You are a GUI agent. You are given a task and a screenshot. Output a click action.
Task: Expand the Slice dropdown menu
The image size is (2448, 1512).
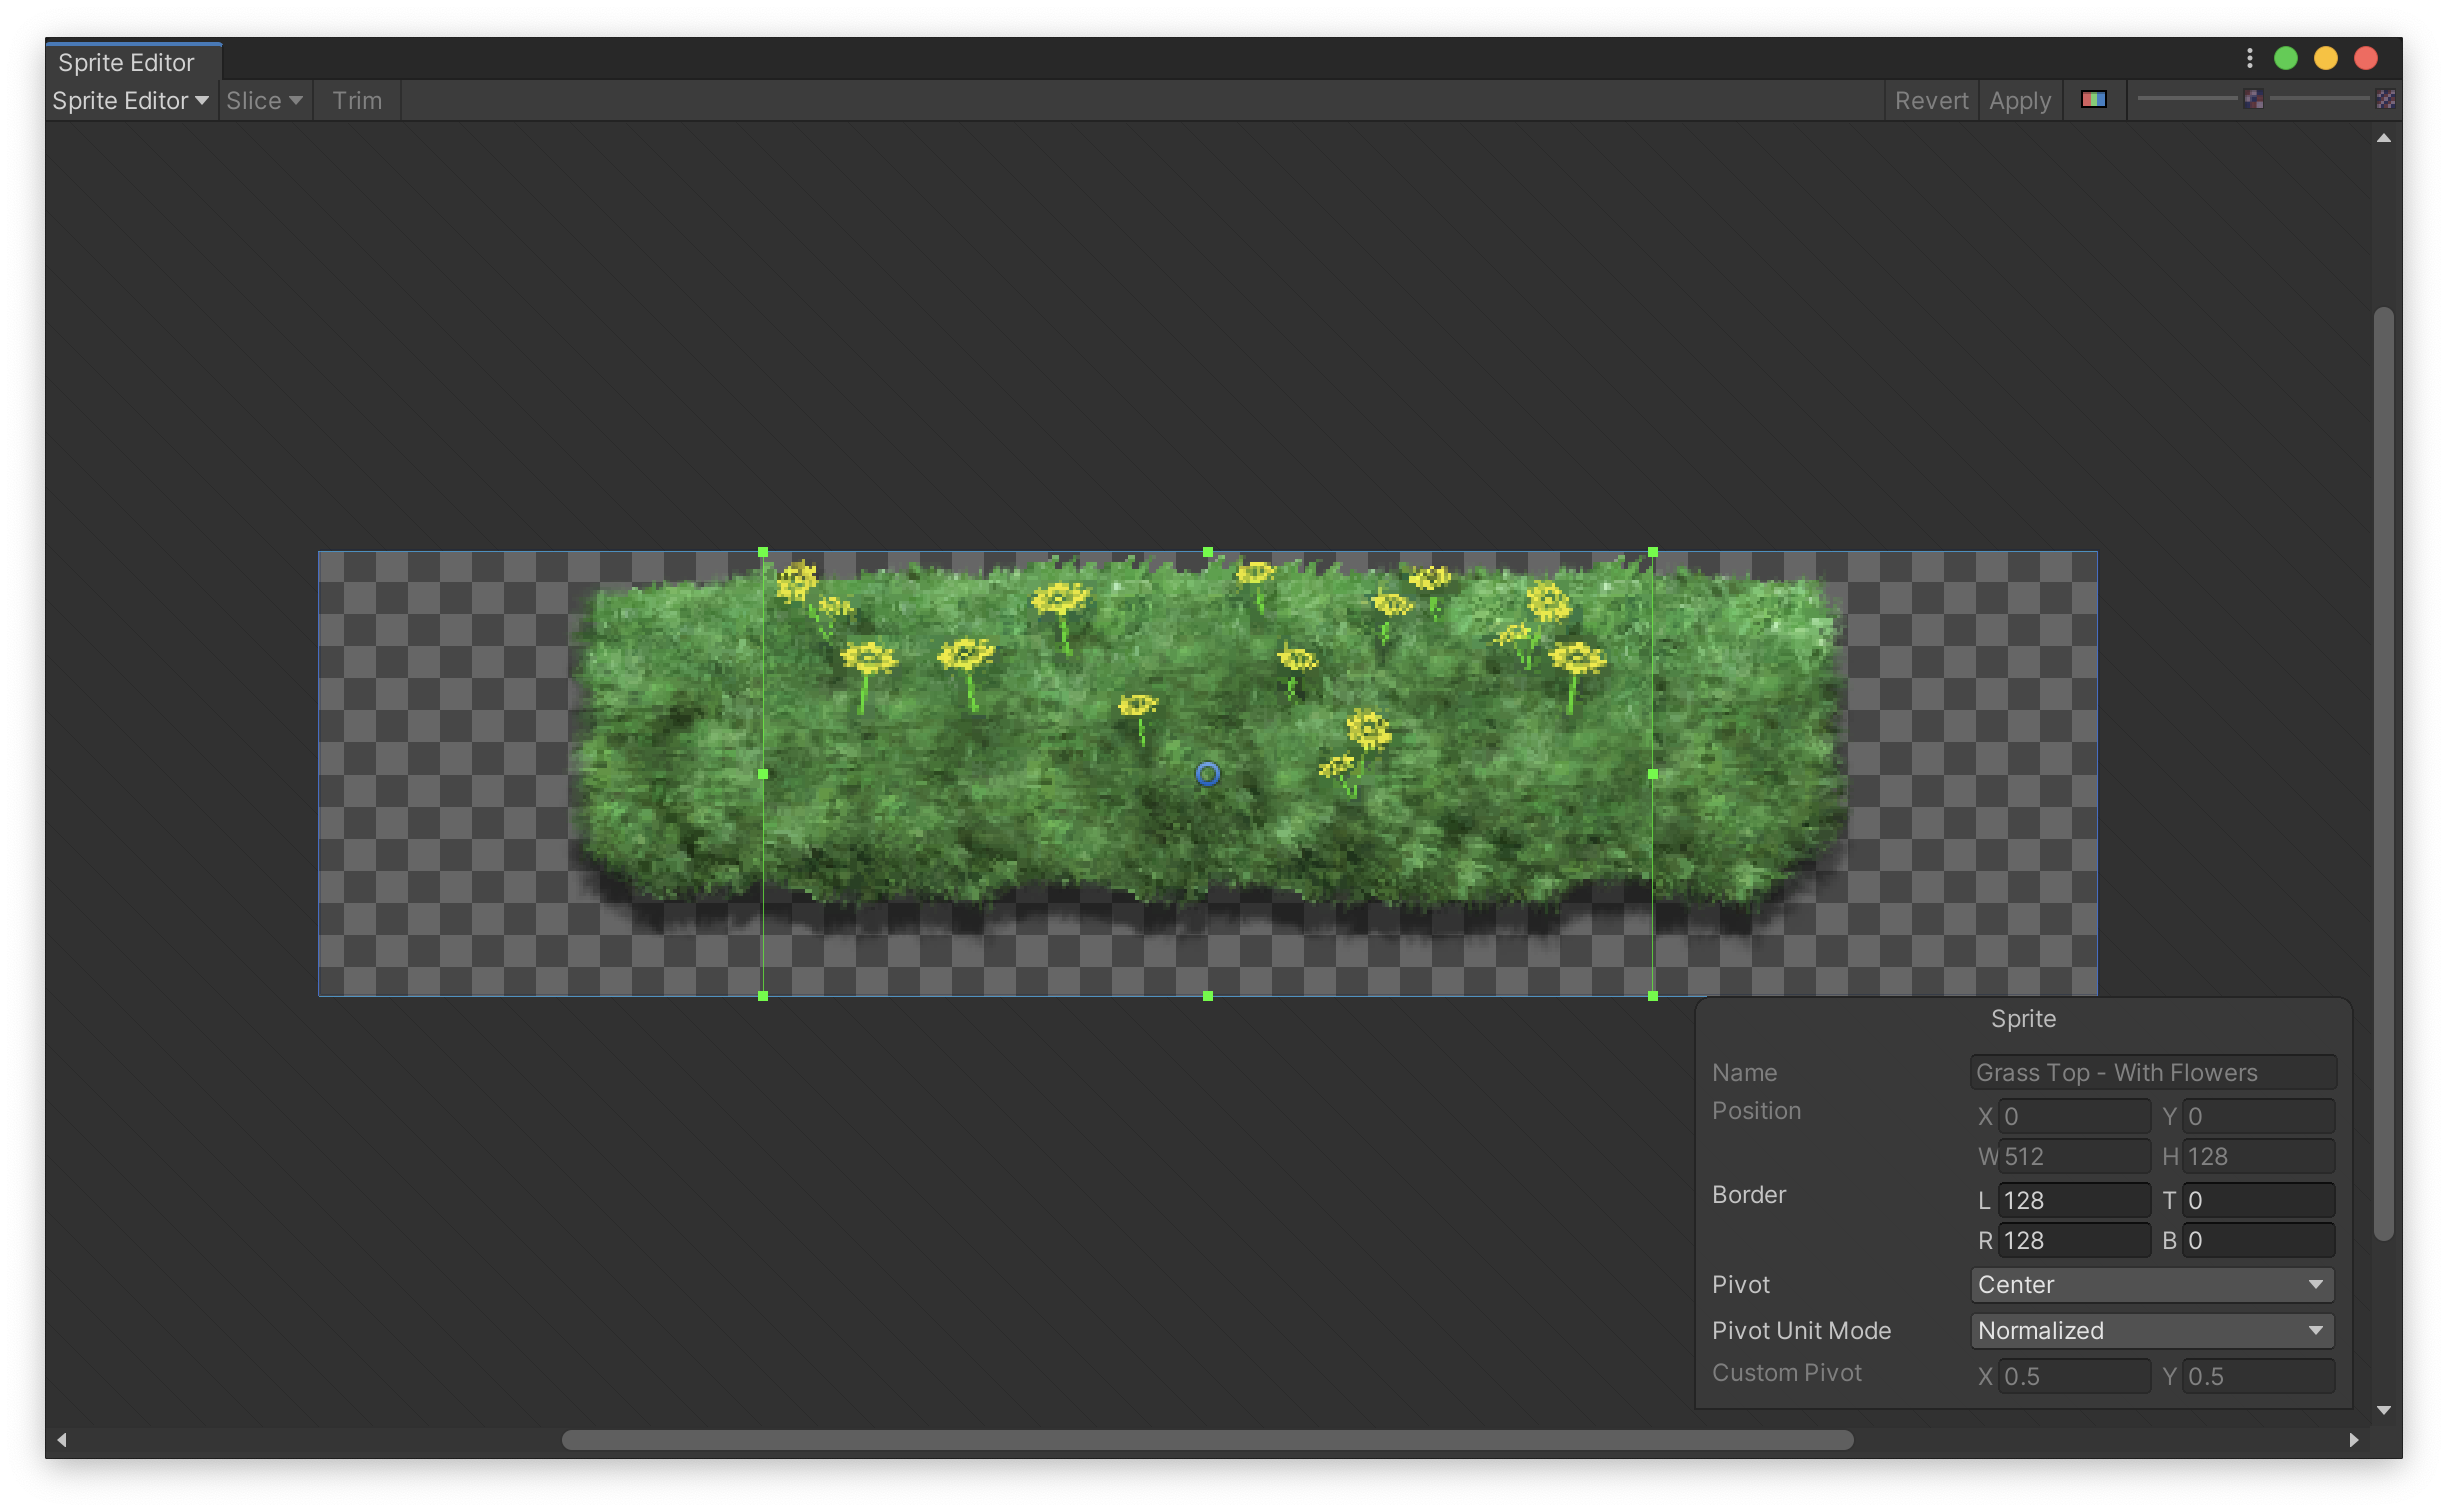tap(264, 101)
